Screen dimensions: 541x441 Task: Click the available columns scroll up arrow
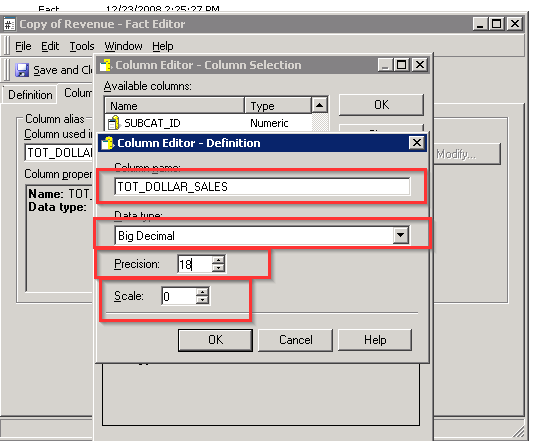(x=319, y=105)
